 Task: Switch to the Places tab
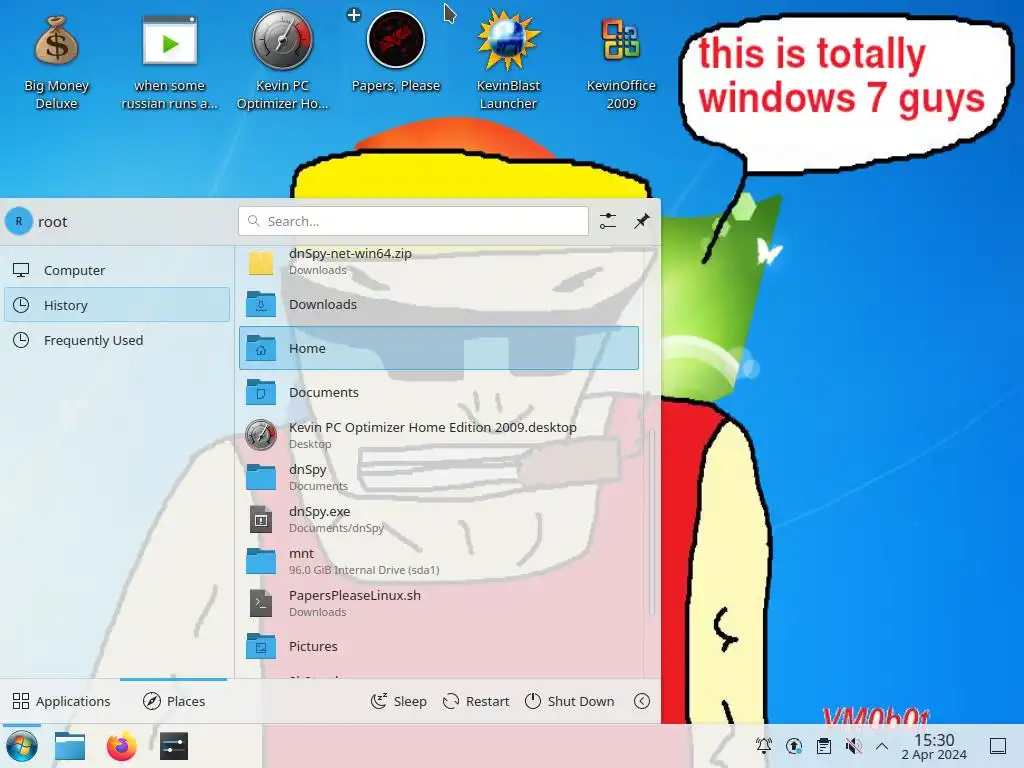[174, 701]
